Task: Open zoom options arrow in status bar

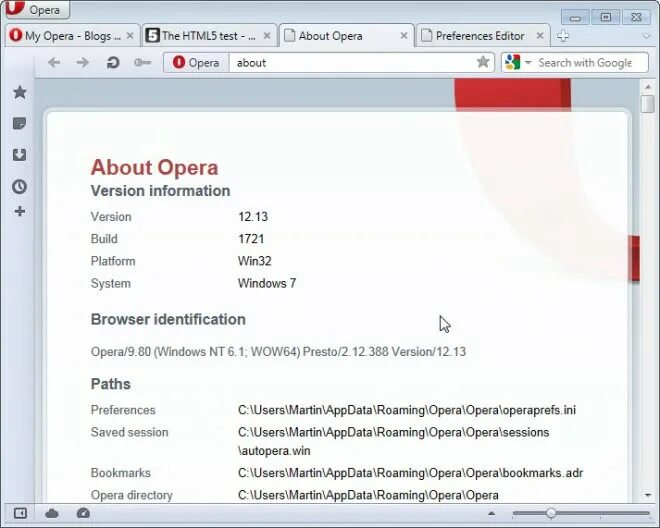Action: tap(491, 513)
